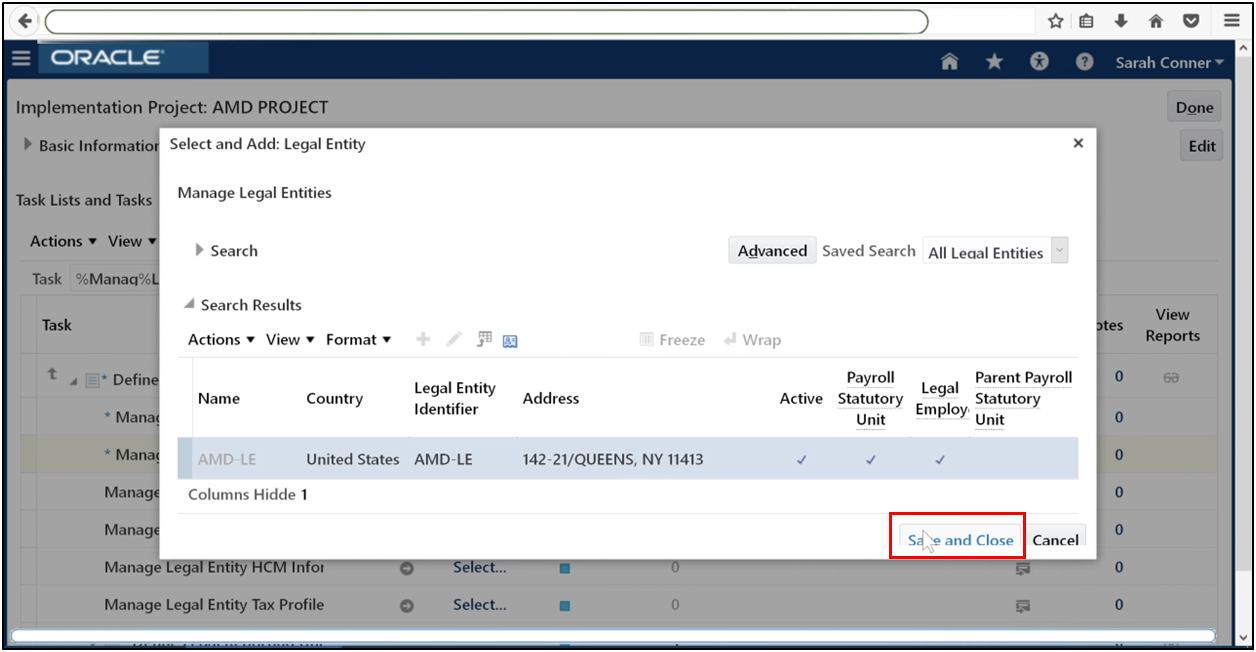Click the Advanced search button
The image size is (1256, 652).
(x=771, y=250)
